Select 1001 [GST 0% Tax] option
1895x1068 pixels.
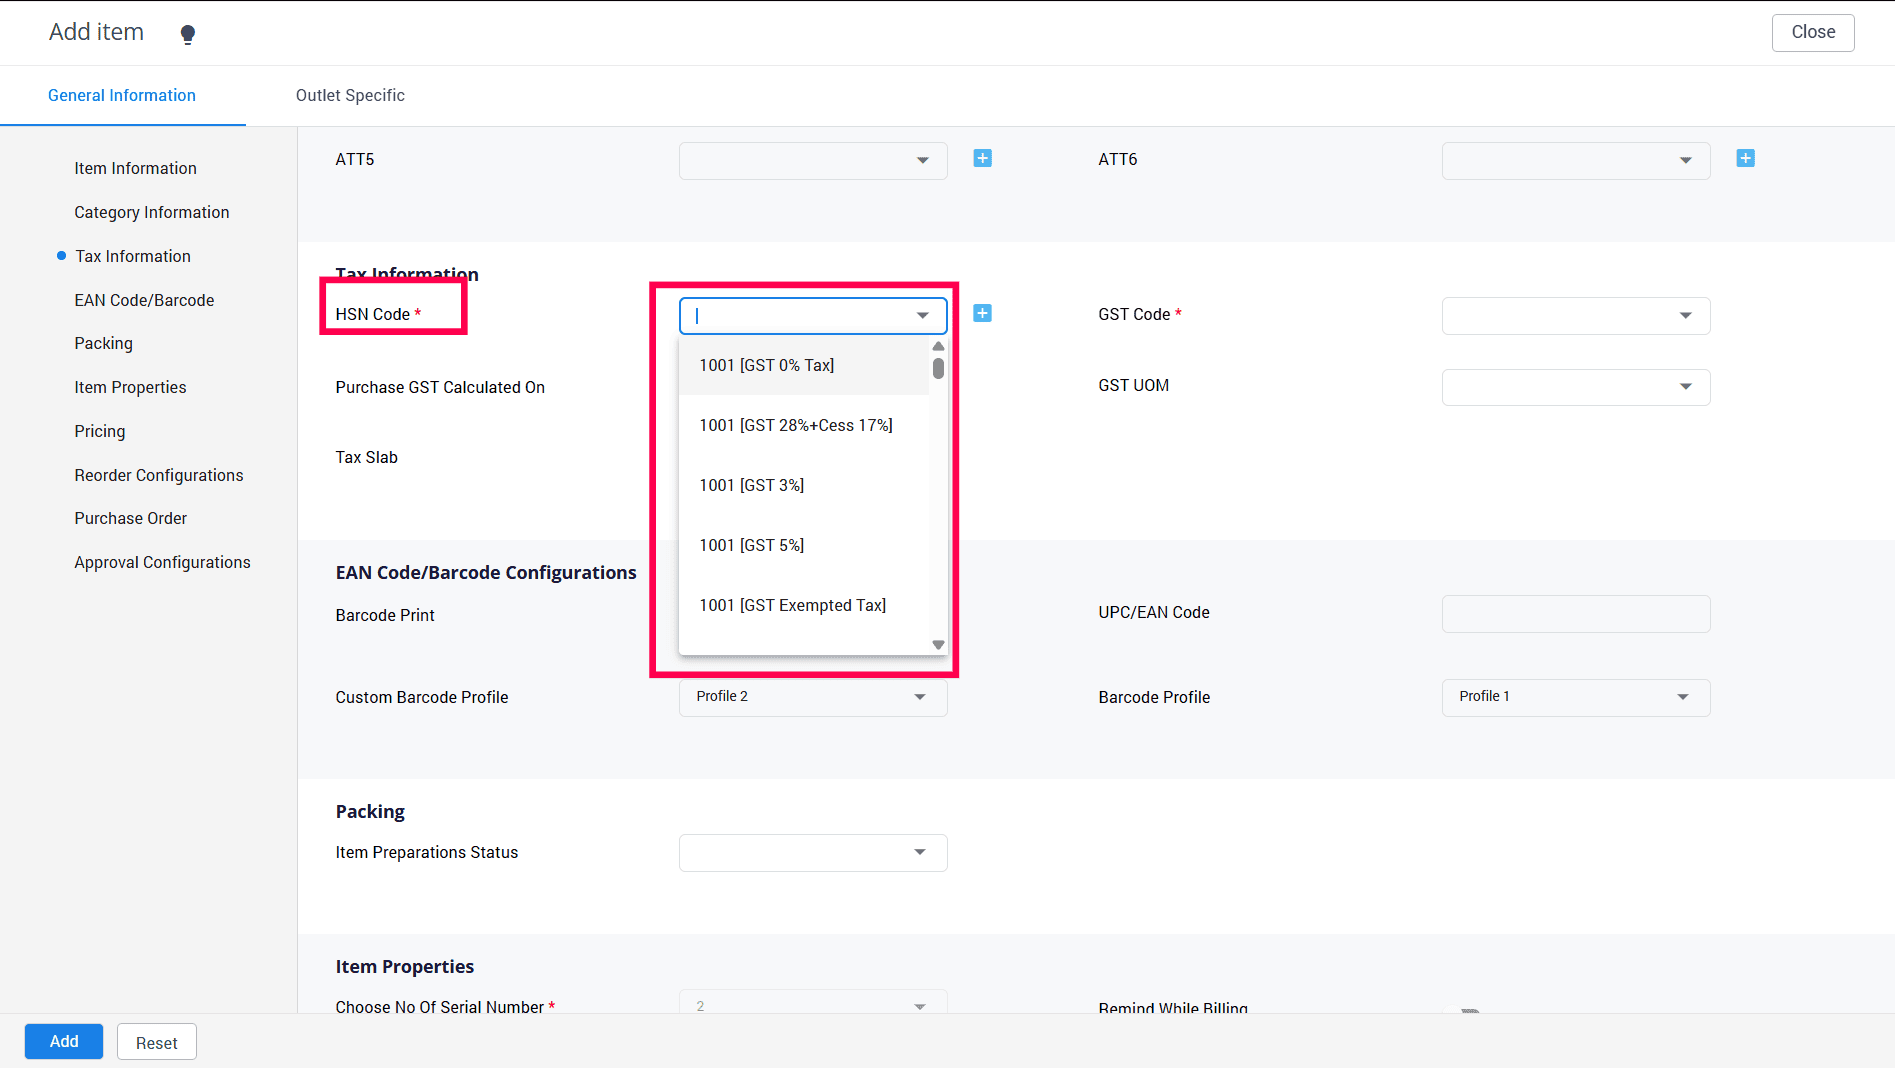coord(766,366)
